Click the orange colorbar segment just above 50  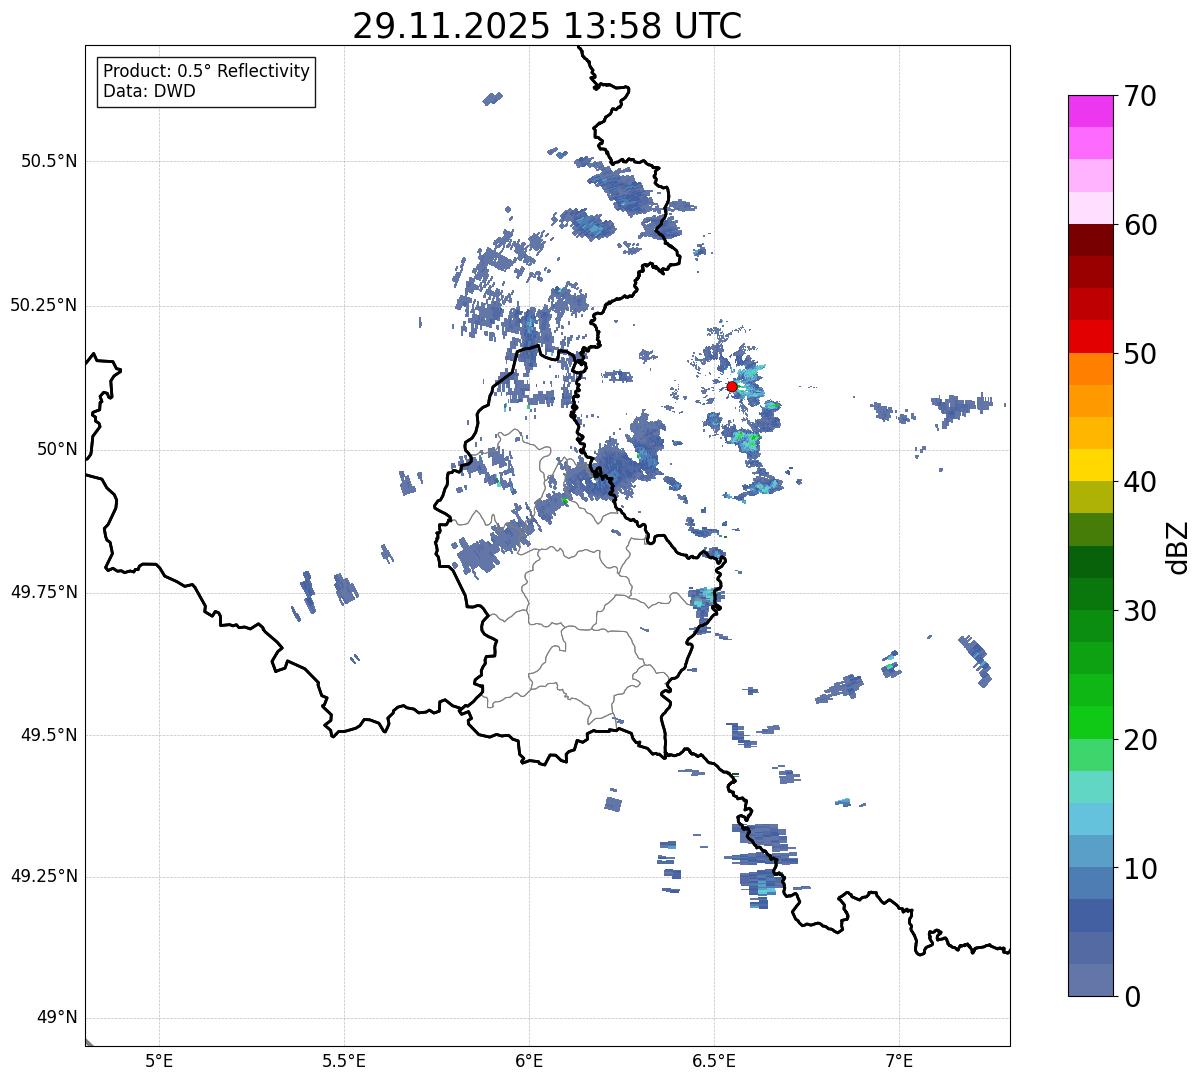coord(1091,369)
